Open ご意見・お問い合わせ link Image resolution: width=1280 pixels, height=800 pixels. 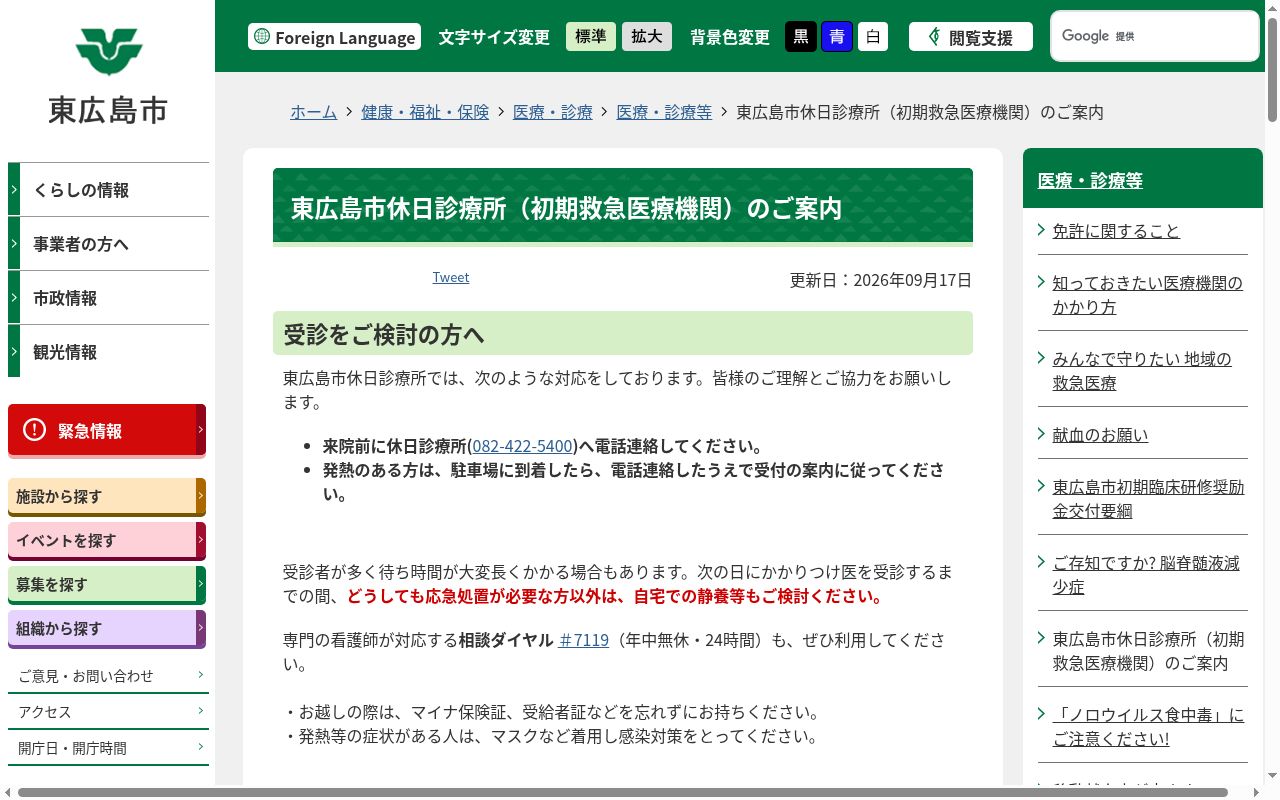(x=108, y=676)
